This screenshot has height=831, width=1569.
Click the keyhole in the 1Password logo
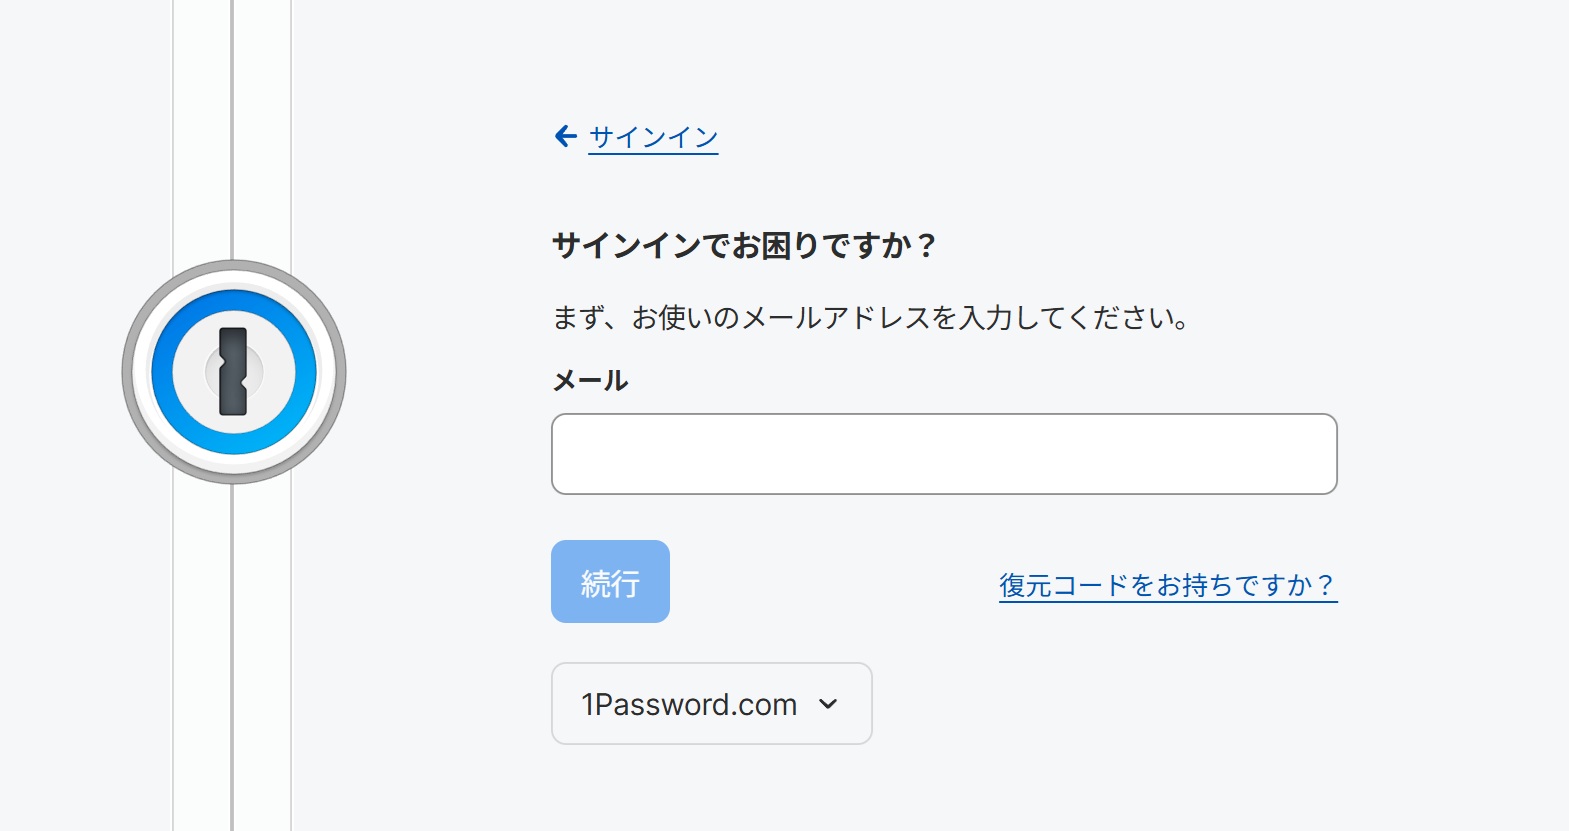(x=233, y=371)
